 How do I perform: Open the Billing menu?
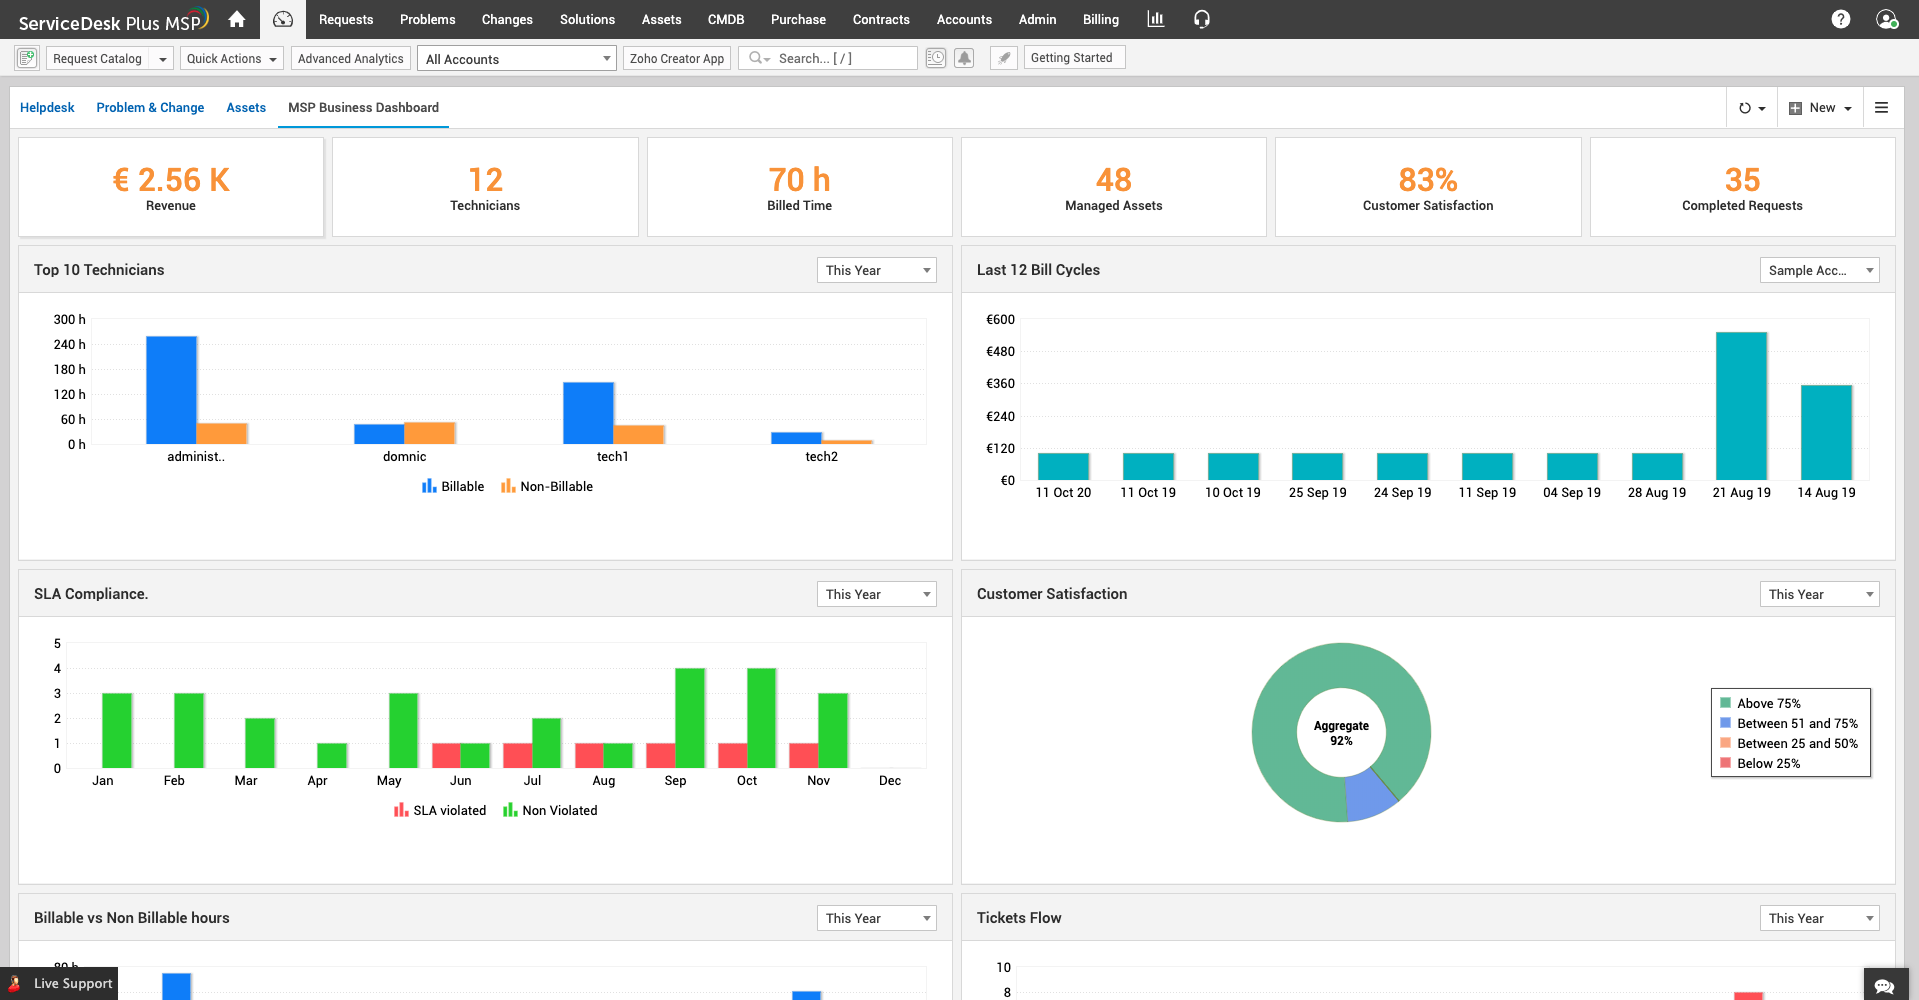click(x=1100, y=19)
